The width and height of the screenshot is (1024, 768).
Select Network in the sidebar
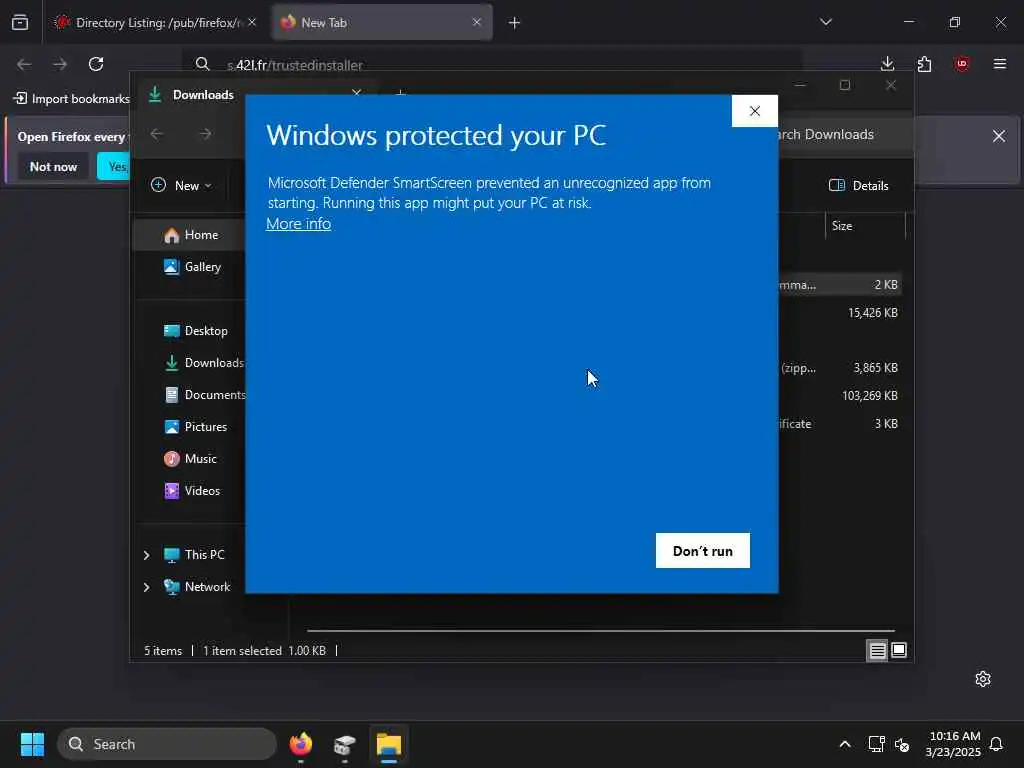[x=197, y=587]
